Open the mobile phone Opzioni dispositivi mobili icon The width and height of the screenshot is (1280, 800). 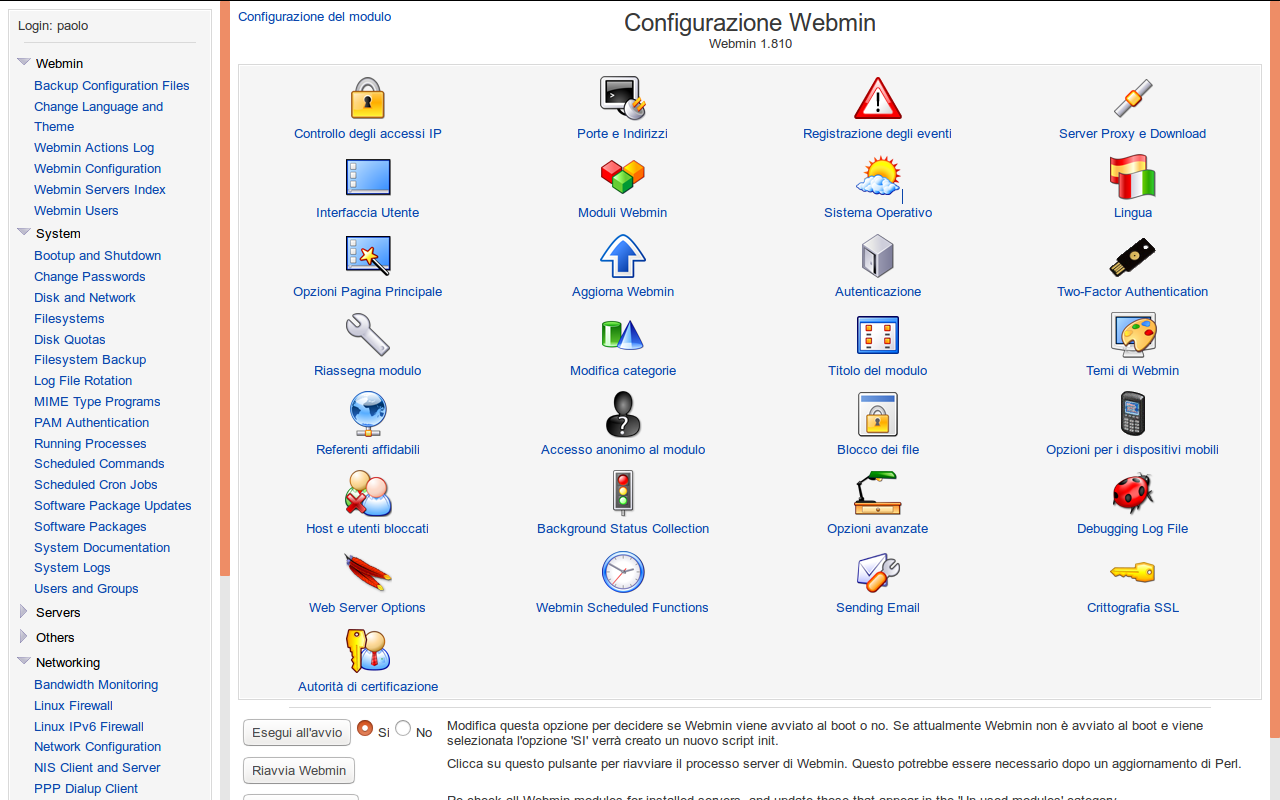(x=1133, y=414)
